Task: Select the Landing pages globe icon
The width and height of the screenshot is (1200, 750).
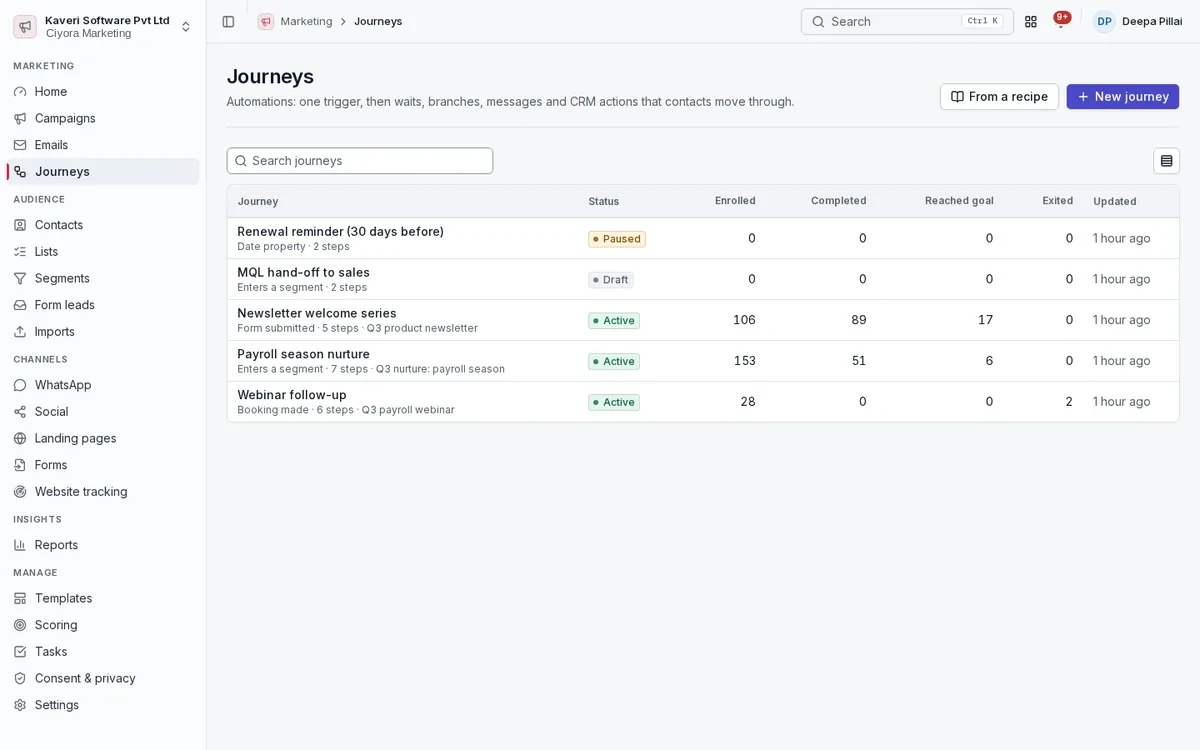Action: point(20,438)
